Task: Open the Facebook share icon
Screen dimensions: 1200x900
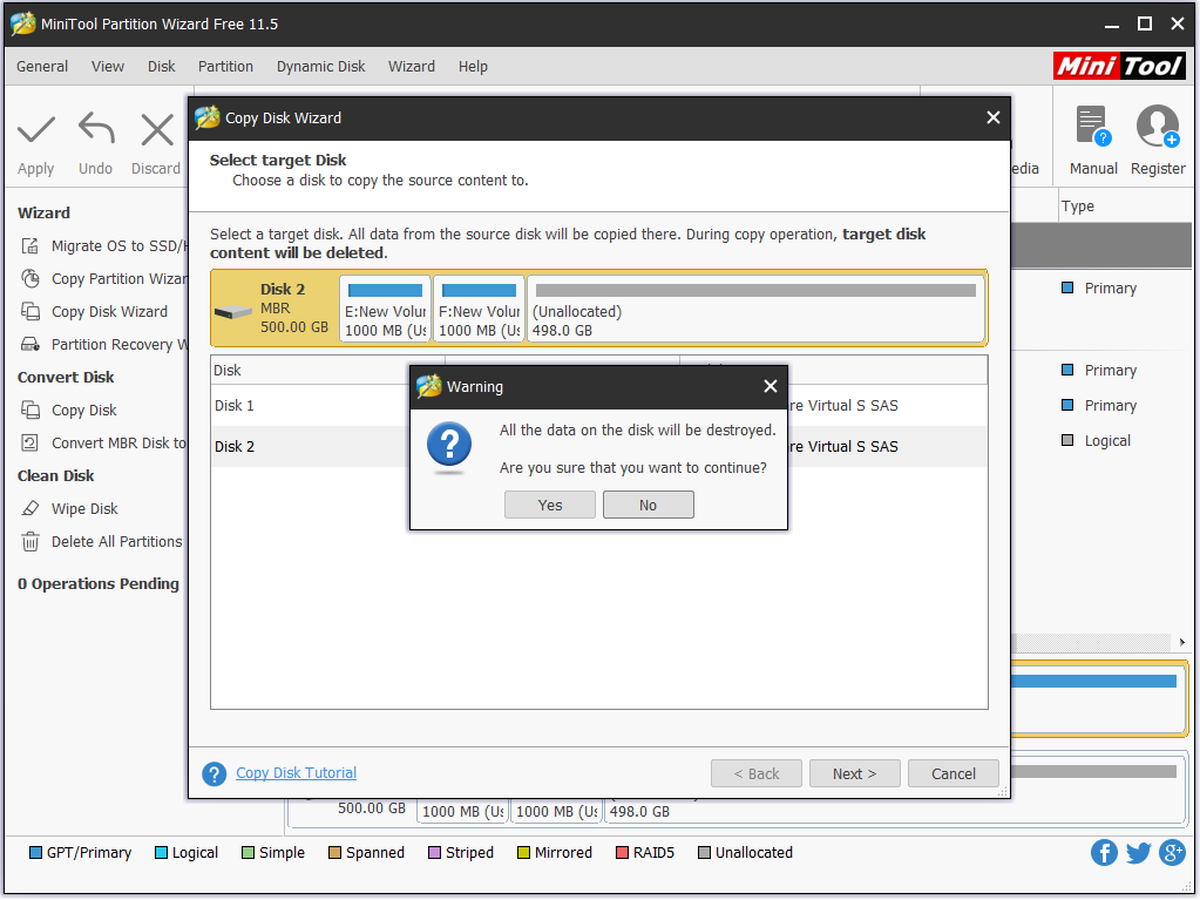Action: (x=1104, y=853)
